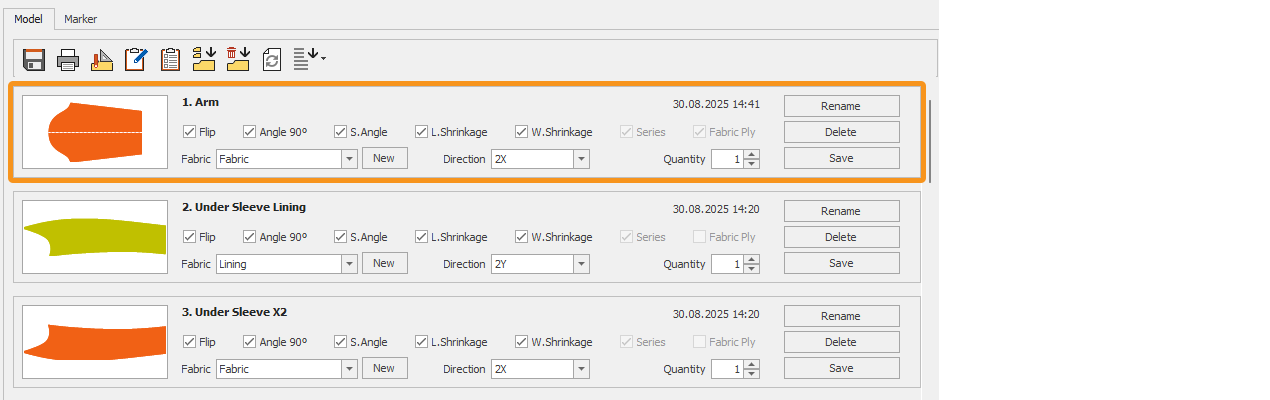This screenshot has width=1270, height=400.
Task: Switch to the Marker tab
Action: pos(80,19)
